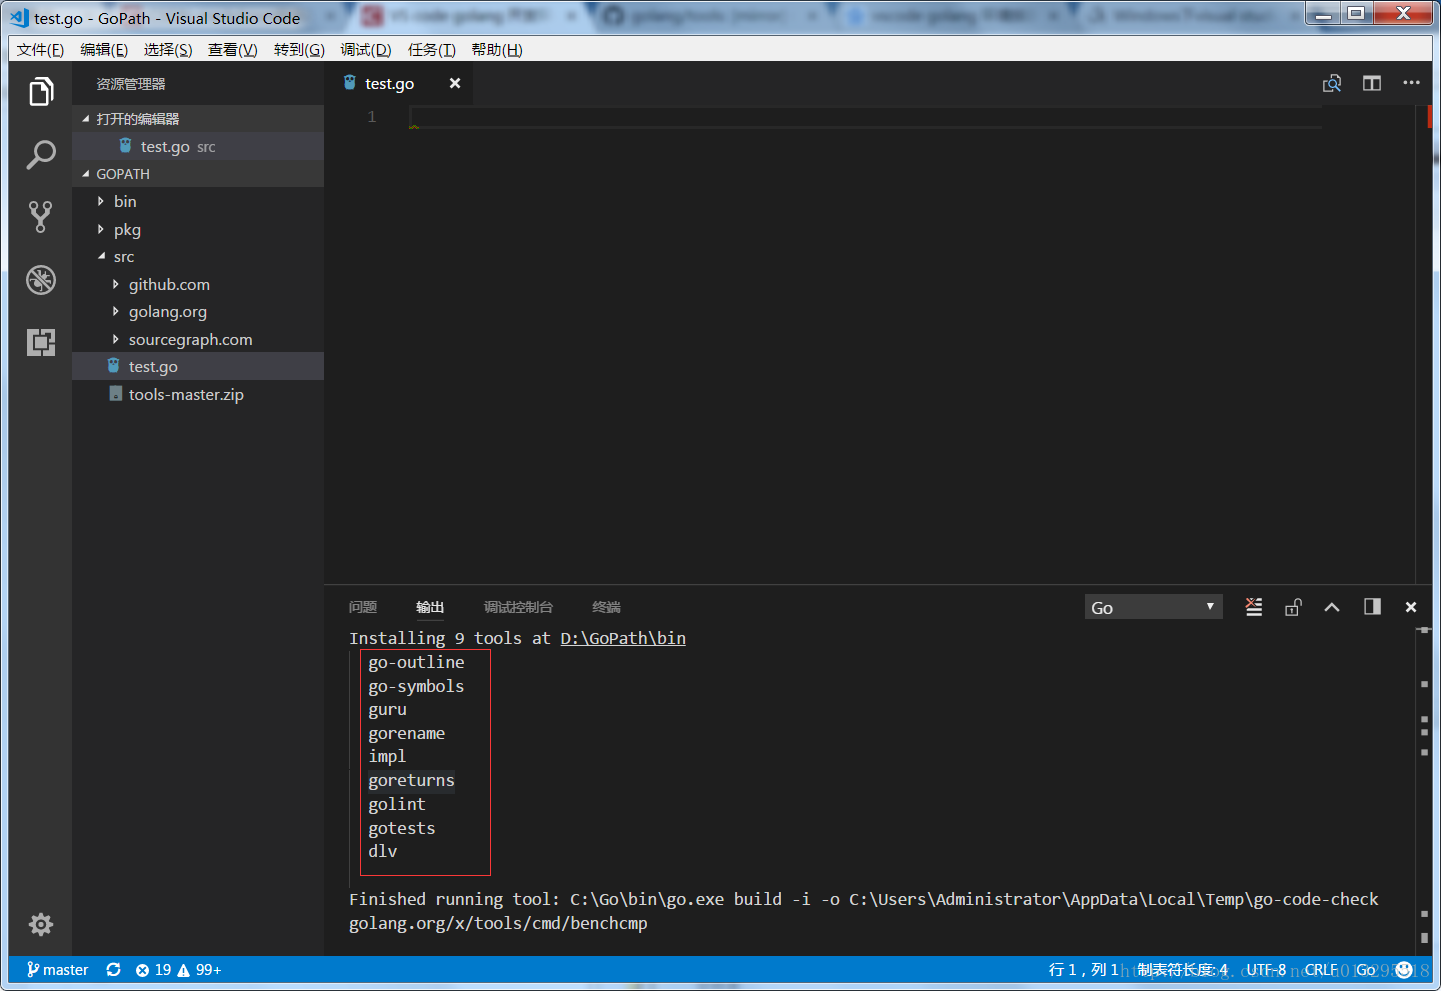This screenshot has width=1441, height=991.
Task: Collapse the open editors section
Action: (198, 119)
